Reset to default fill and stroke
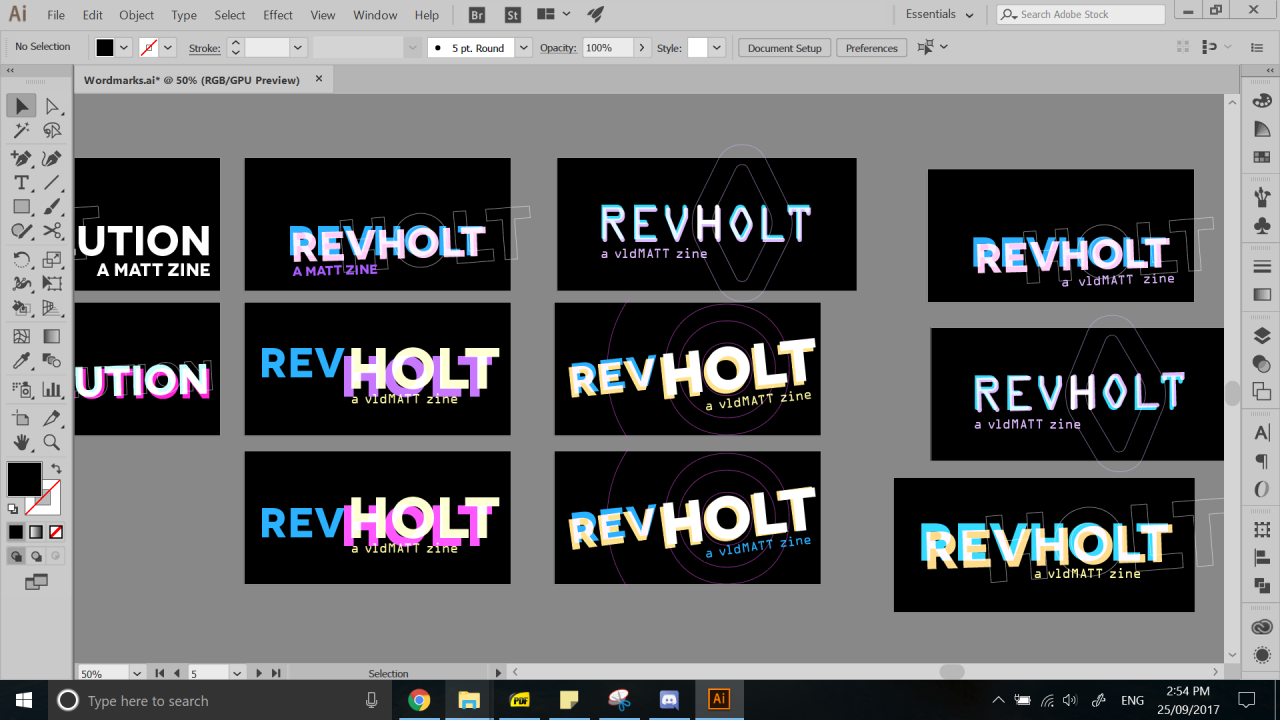Screen dimensions: 1280x720 coord(13,509)
